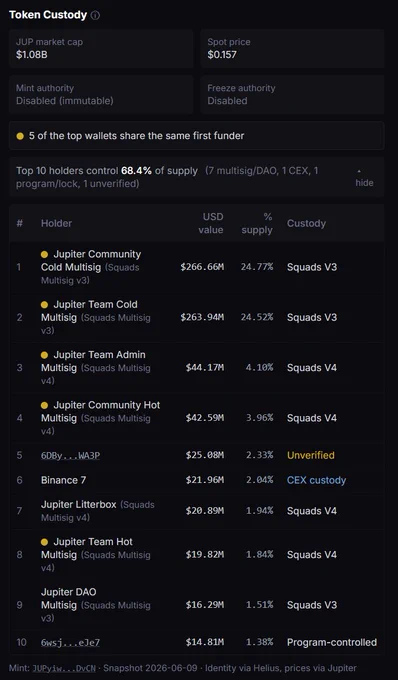Click yellow dot beside Jupiter Team Cold Multisig
The width and height of the screenshot is (398, 680).
[x=44, y=305]
